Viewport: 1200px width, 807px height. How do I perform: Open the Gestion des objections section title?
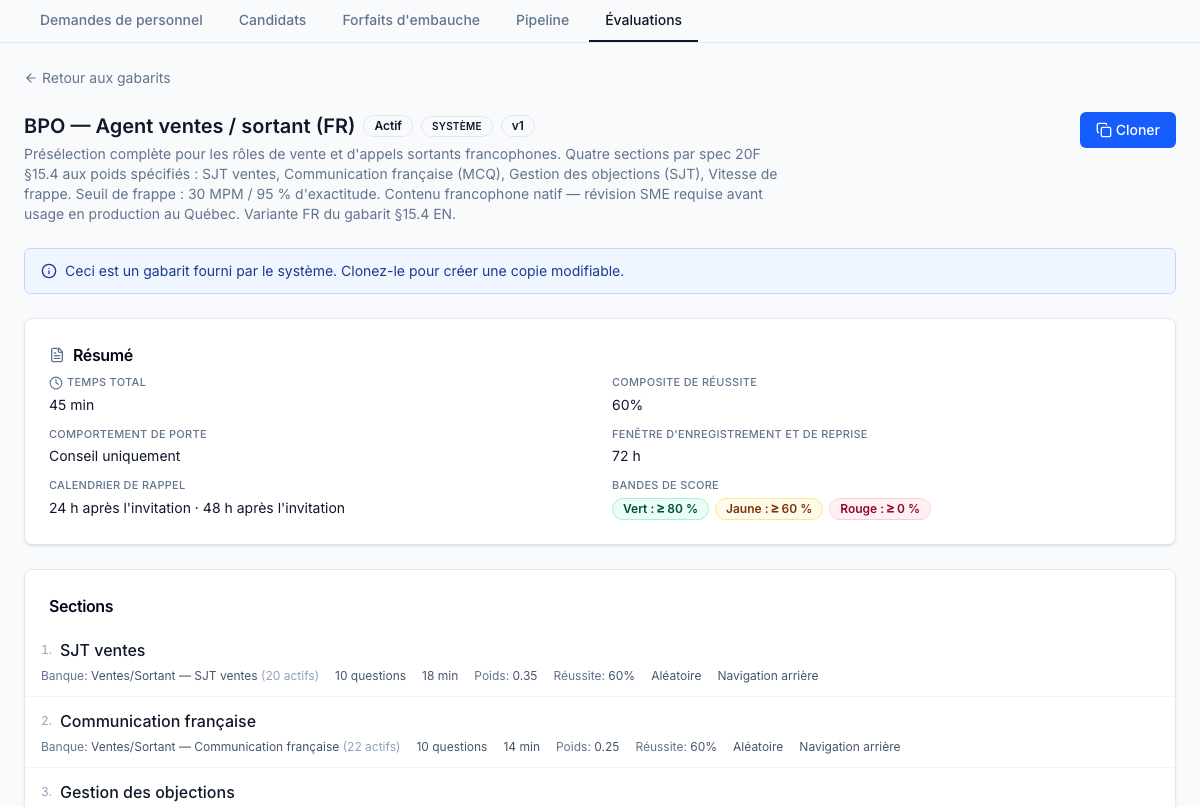[x=147, y=792]
